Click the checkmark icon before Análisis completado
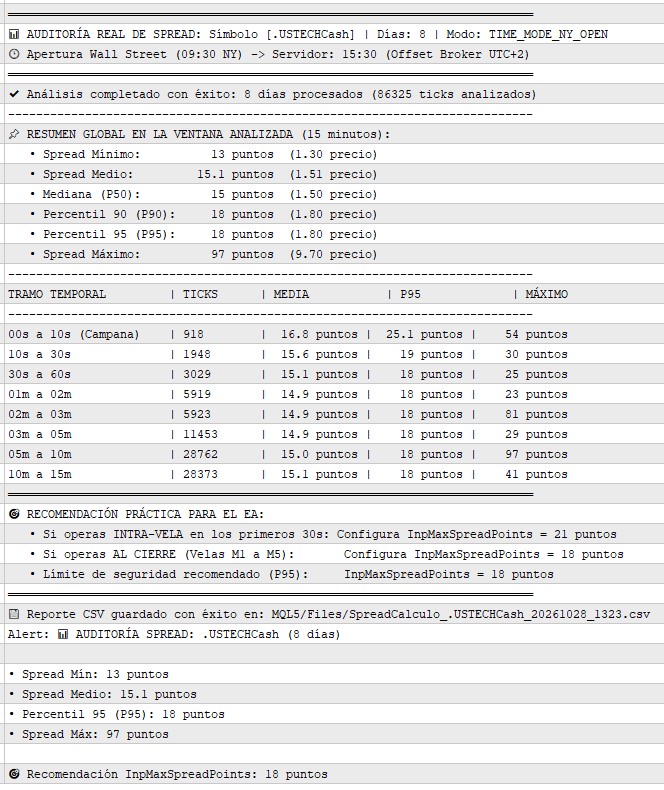 tap(14, 94)
